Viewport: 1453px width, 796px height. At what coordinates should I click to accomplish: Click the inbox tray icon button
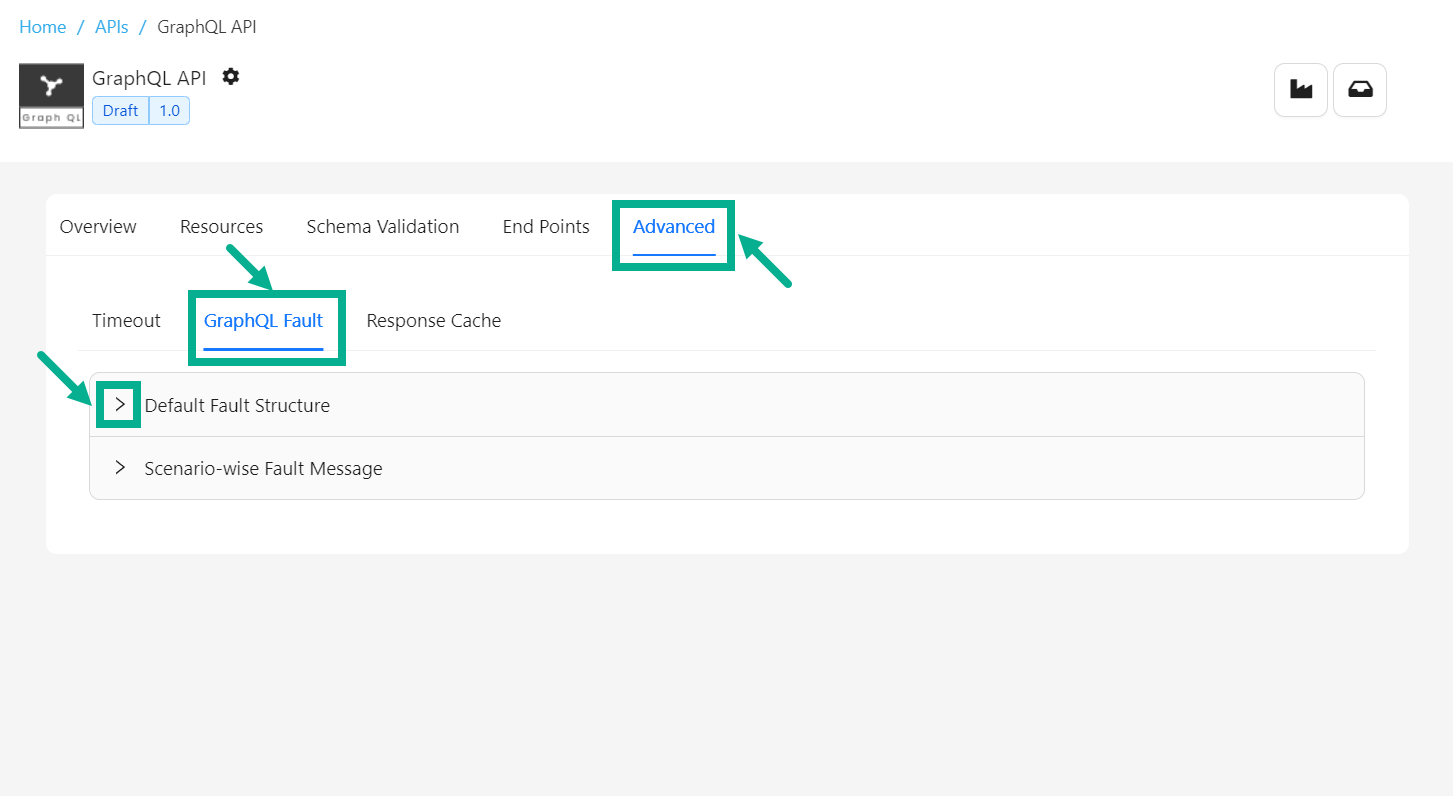[1359, 90]
